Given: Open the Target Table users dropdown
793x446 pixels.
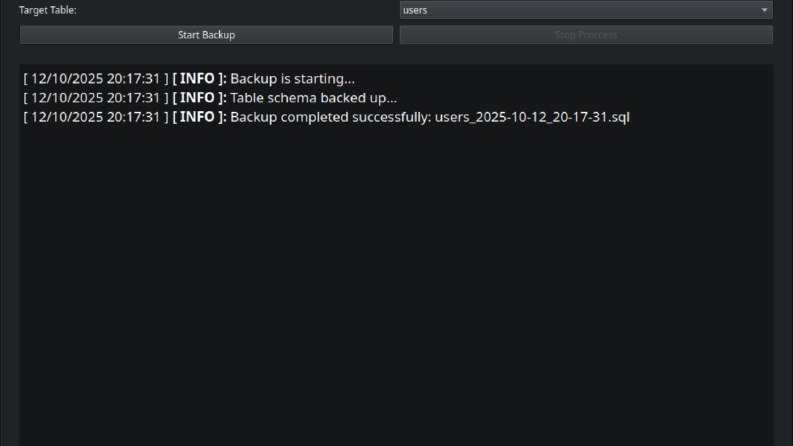Looking at the screenshot, I should coord(586,10).
